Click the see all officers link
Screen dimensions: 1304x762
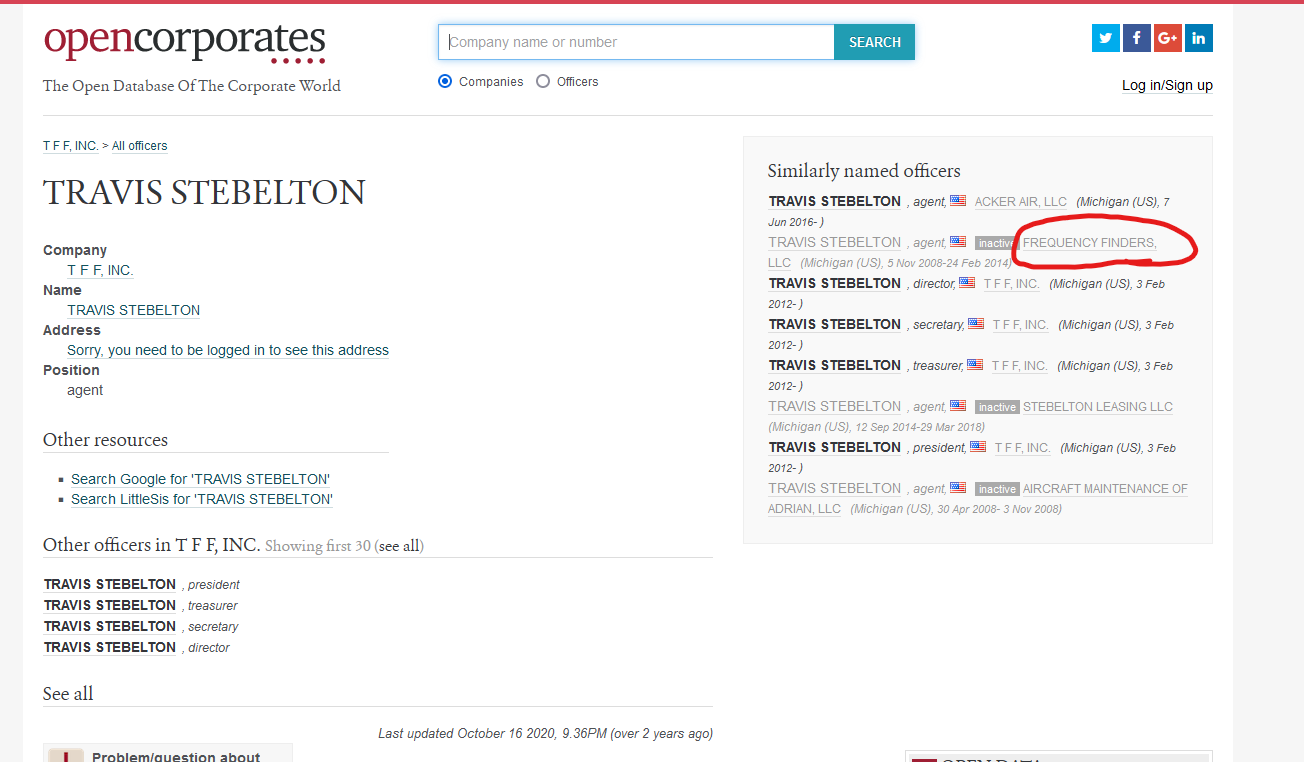(x=399, y=546)
